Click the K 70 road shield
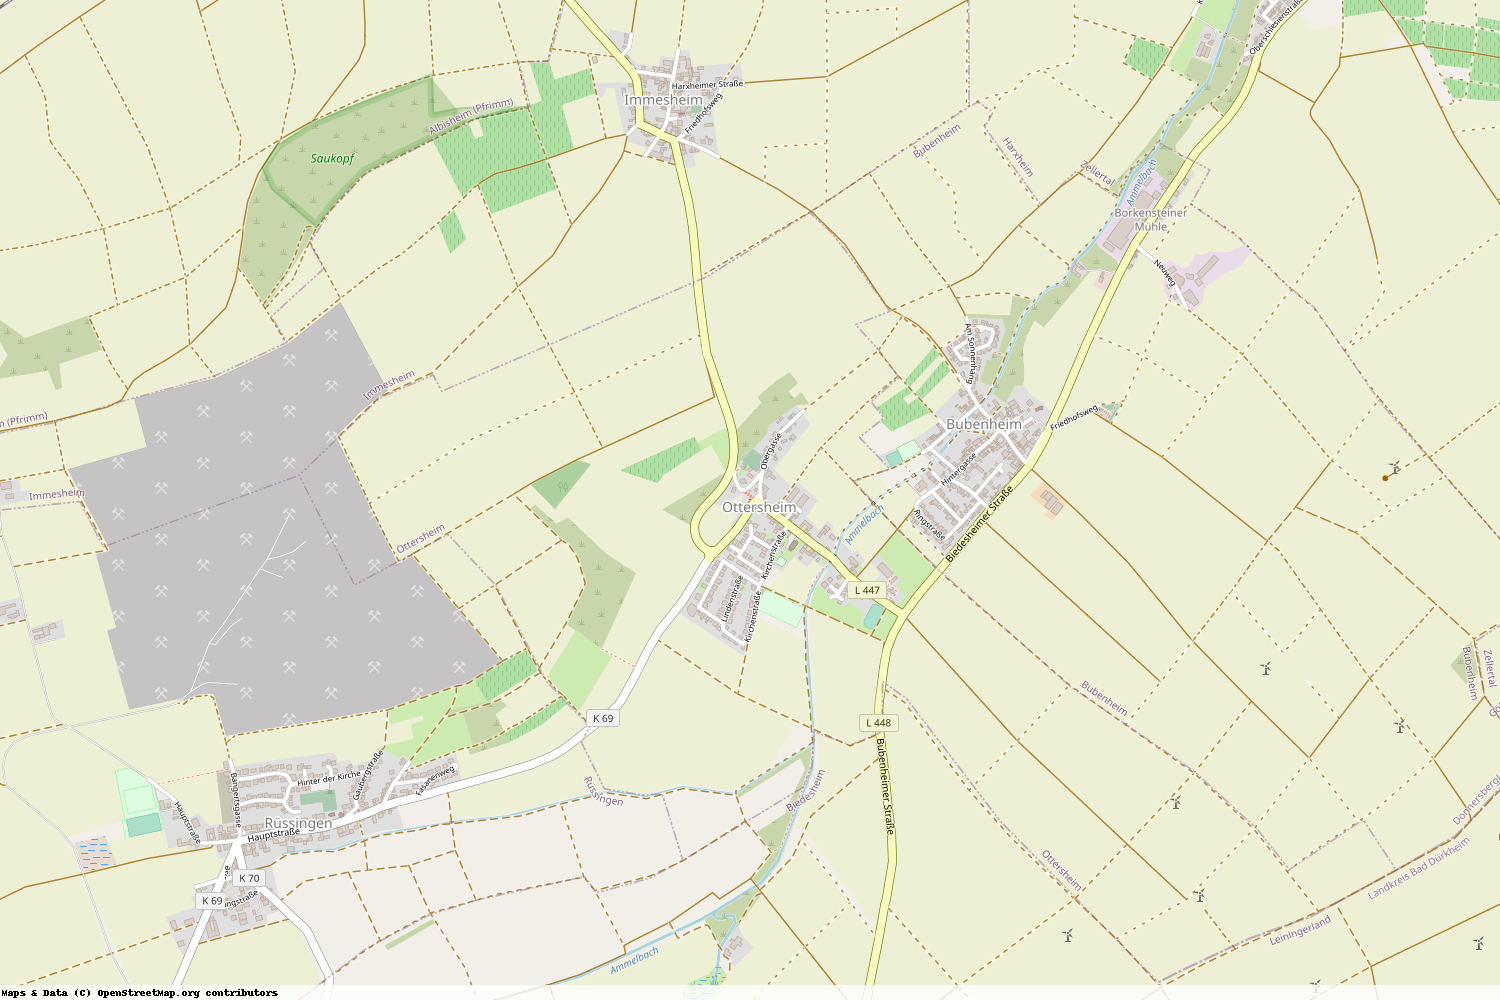Image resolution: width=1500 pixels, height=1000 pixels. pyautogui.click(x=249, y=878)
